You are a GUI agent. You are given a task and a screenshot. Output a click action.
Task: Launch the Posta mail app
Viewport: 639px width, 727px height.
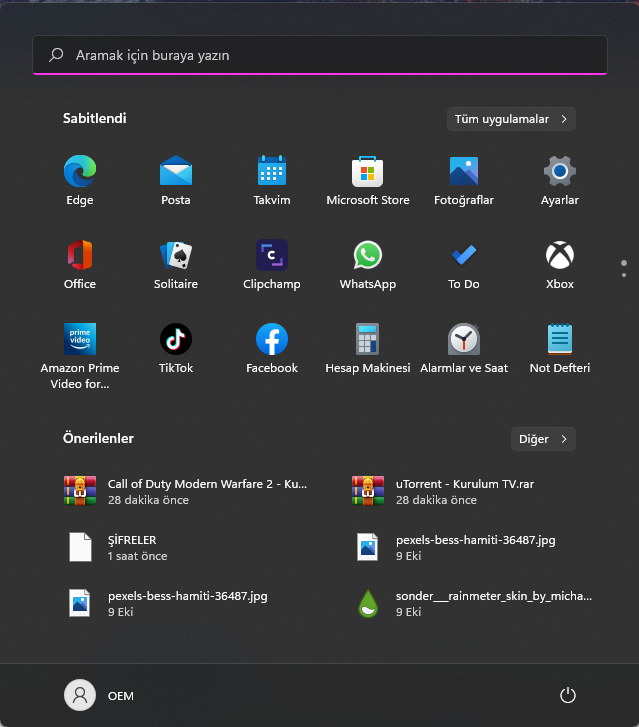tap(176, 180)
